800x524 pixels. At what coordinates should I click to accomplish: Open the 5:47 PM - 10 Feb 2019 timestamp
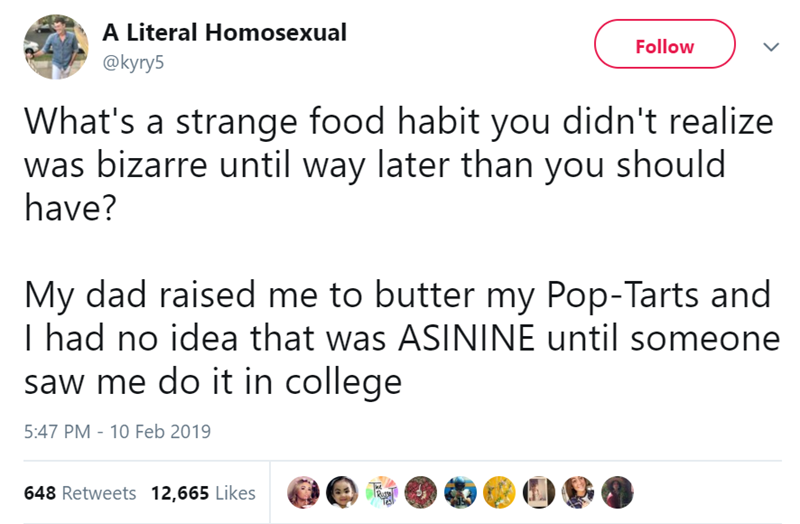click(118, 433)
